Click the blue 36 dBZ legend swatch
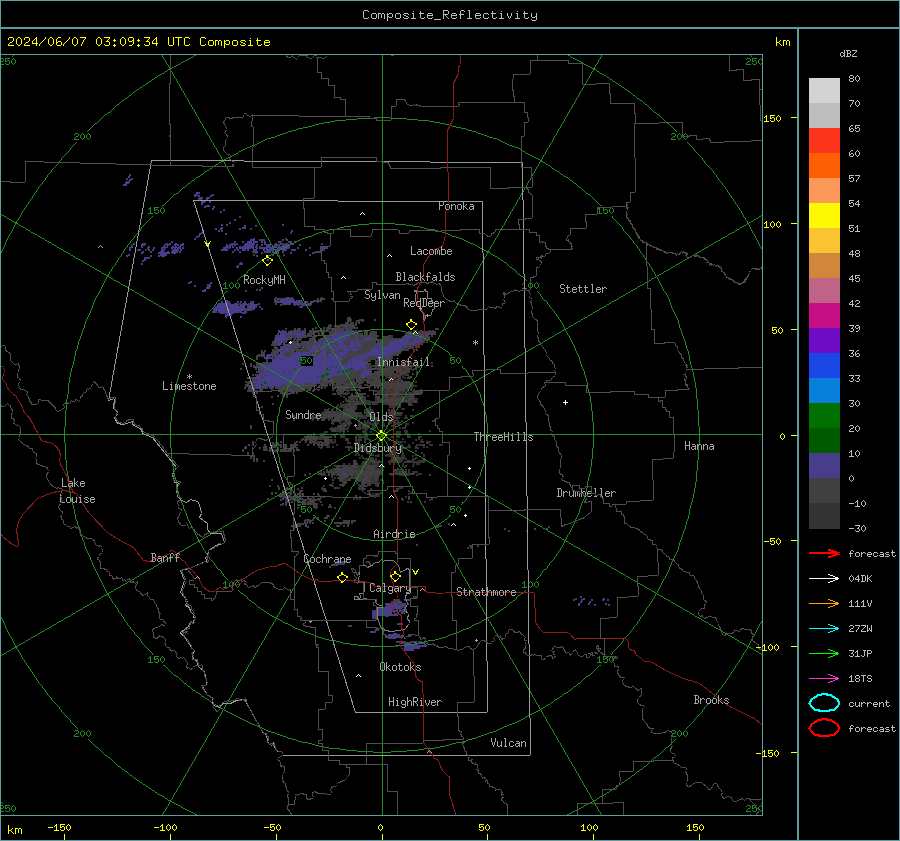 coord(824,365)
